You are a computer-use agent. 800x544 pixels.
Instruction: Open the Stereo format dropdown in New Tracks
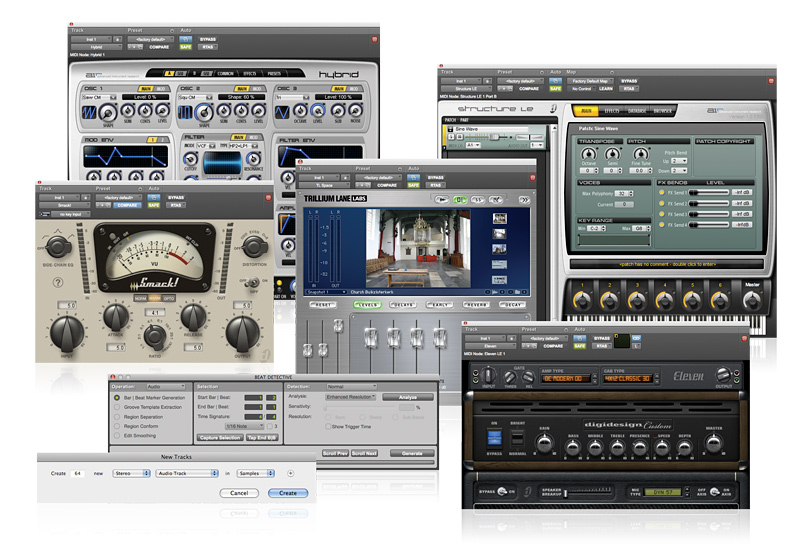[132, 473]
